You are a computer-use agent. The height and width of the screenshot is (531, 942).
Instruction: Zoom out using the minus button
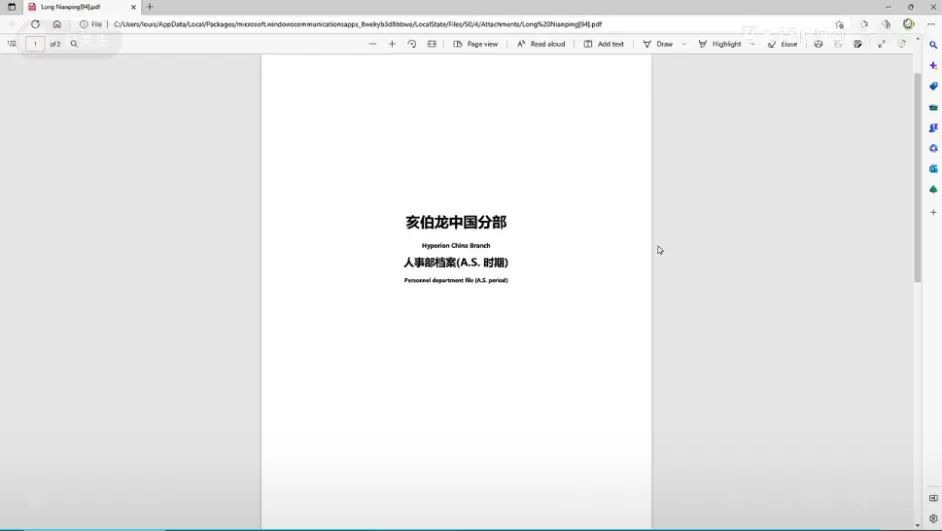373,44
